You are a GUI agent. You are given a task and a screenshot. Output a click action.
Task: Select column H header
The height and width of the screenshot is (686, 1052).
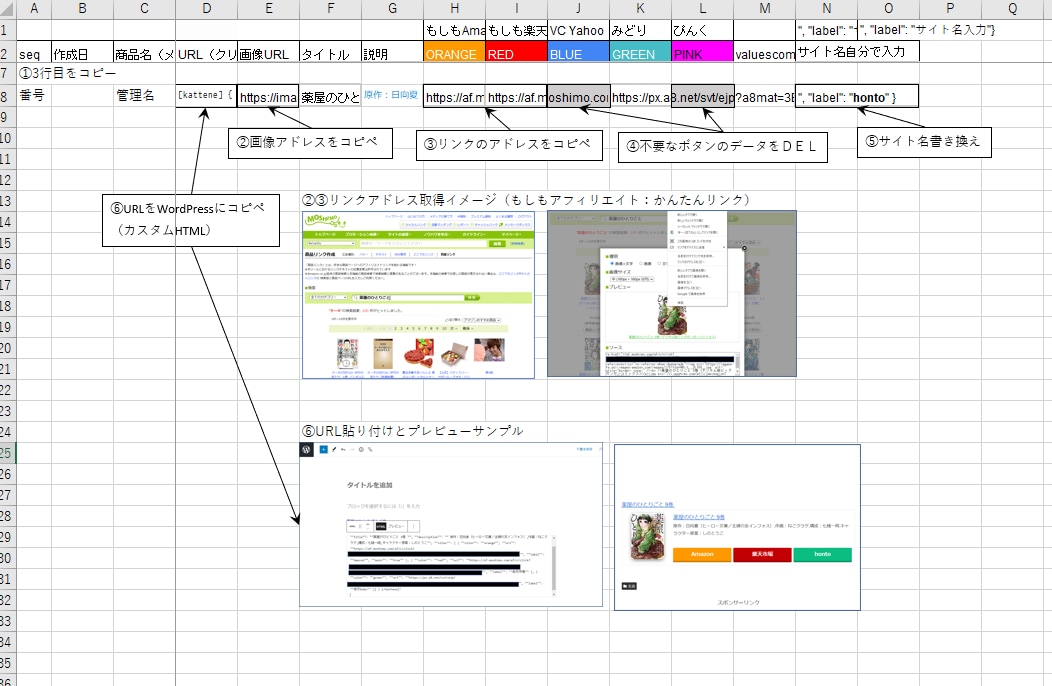tap(454, 9)
